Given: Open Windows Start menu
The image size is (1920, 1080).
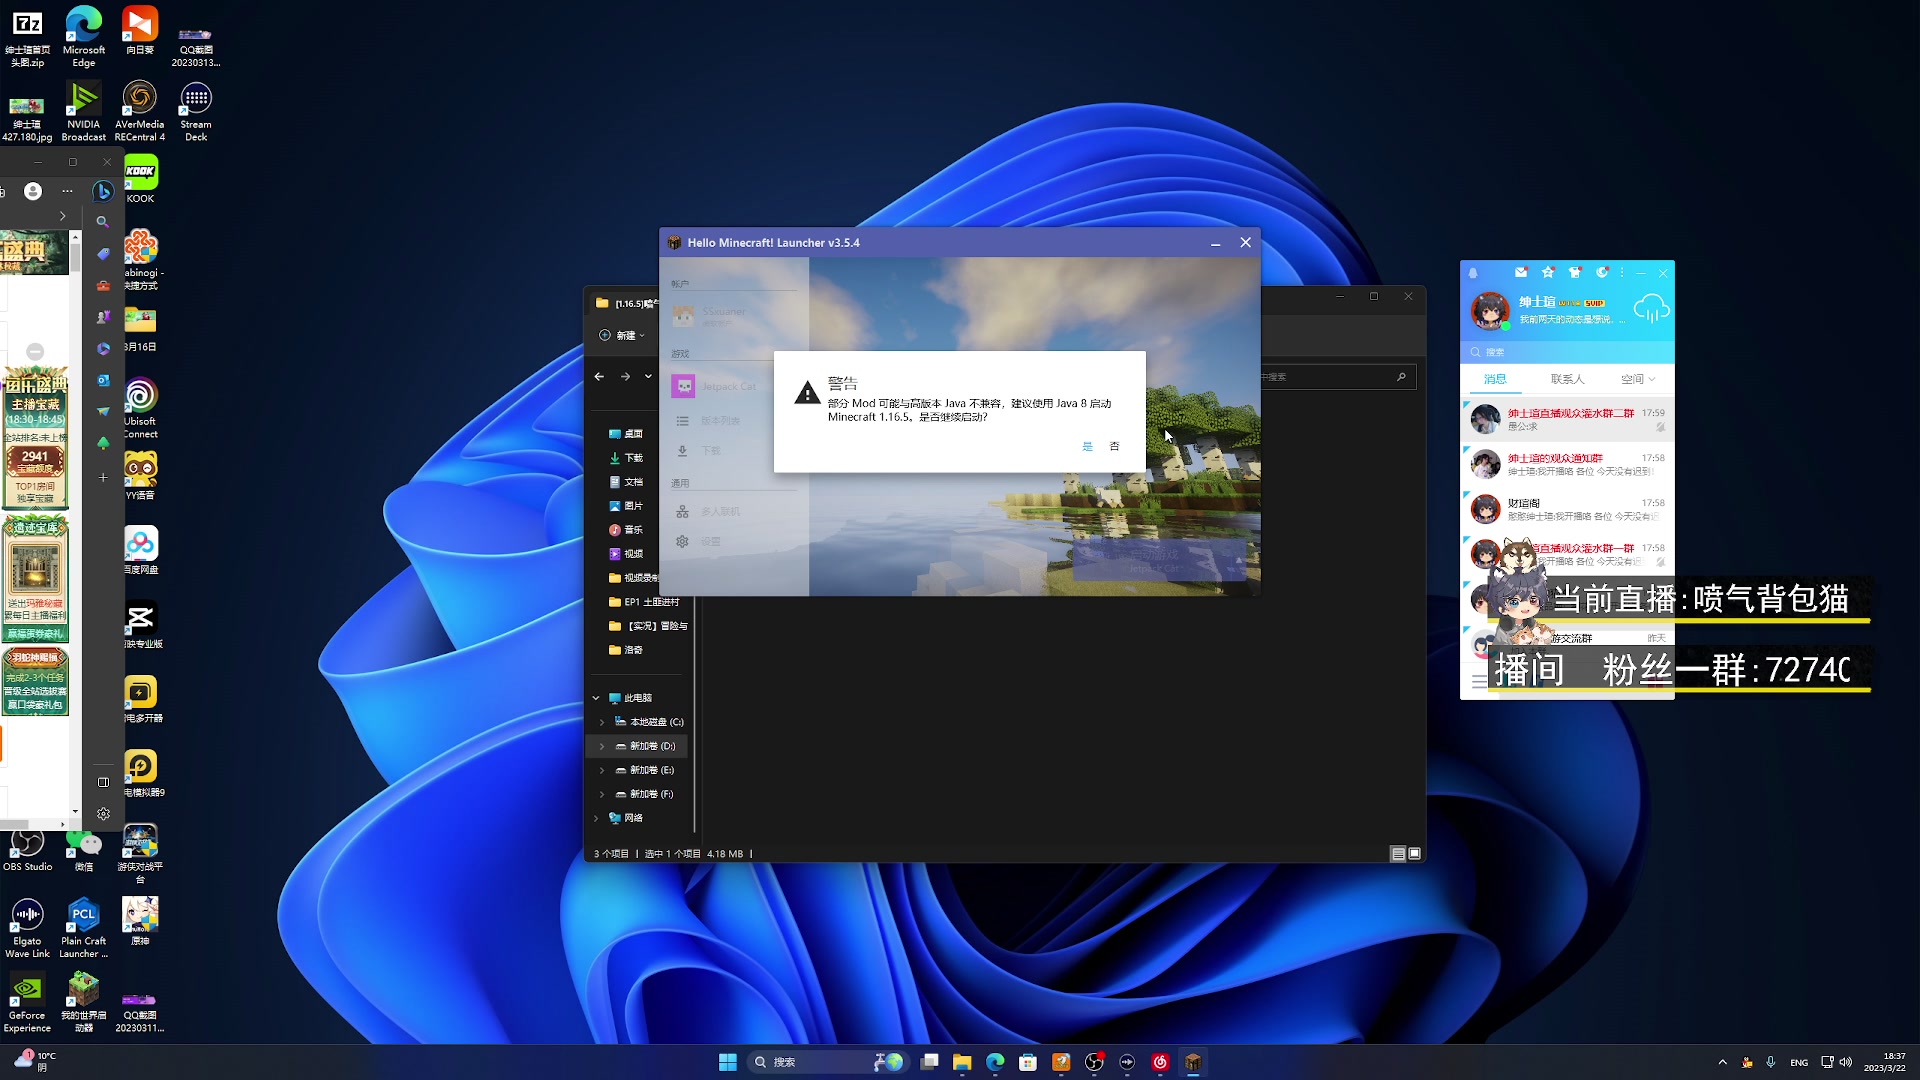Looking at the screenshot, I should pyautogui.click(x=728, y=1062).
